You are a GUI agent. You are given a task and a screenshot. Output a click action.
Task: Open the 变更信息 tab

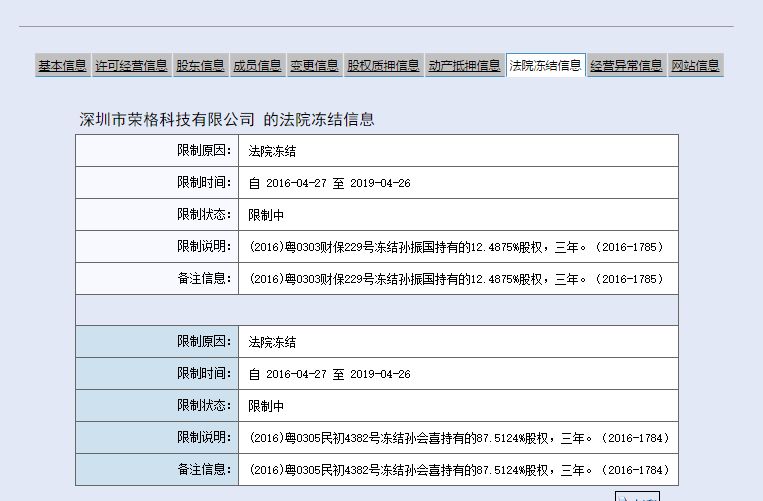(314, 66)
